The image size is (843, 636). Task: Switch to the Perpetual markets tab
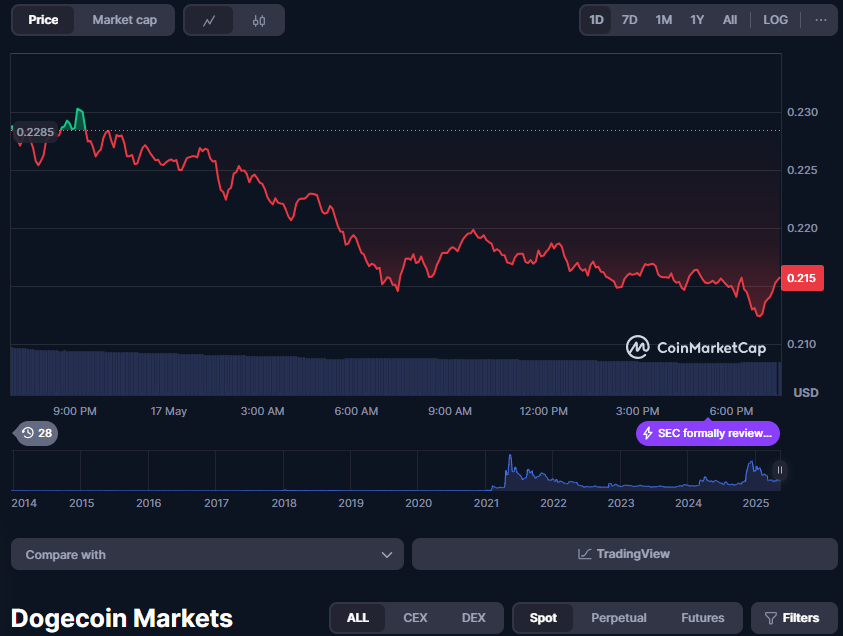click(618, 618)
